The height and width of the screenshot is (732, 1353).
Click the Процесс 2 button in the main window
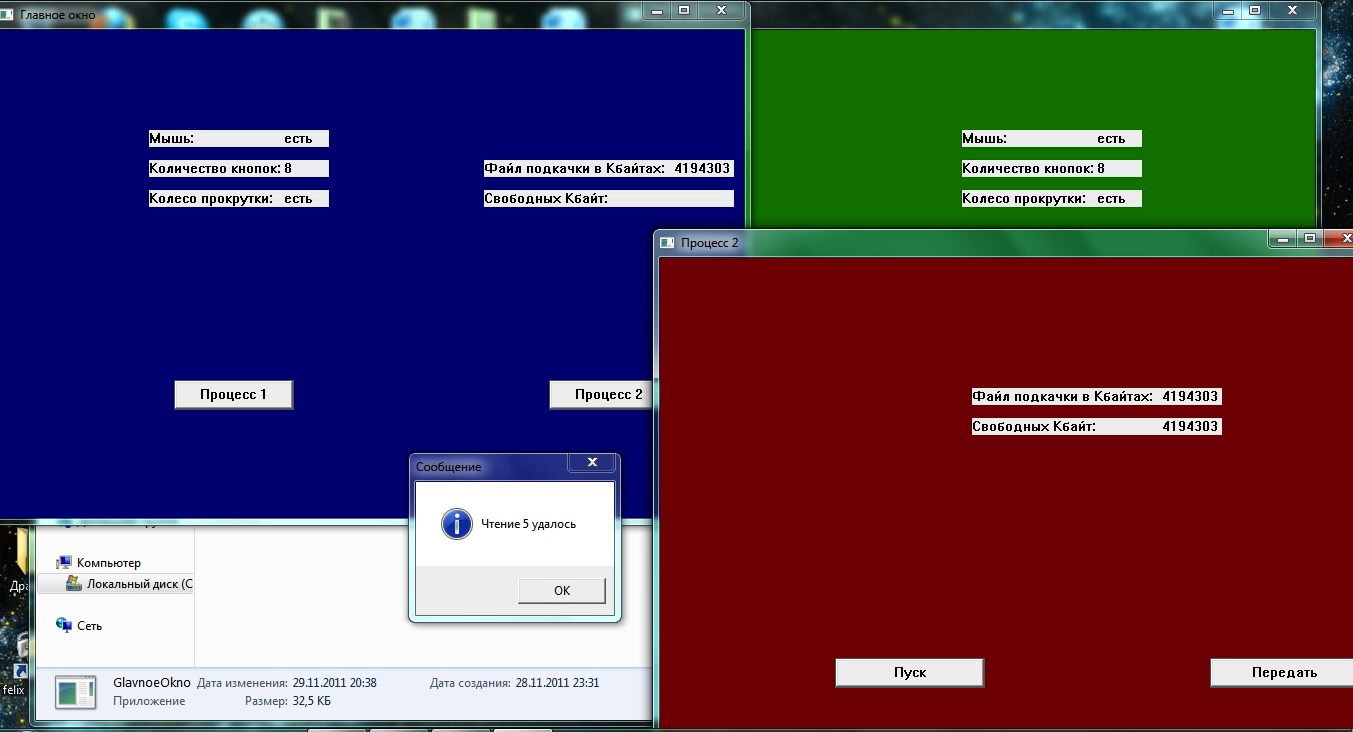(x=600, y=395)
